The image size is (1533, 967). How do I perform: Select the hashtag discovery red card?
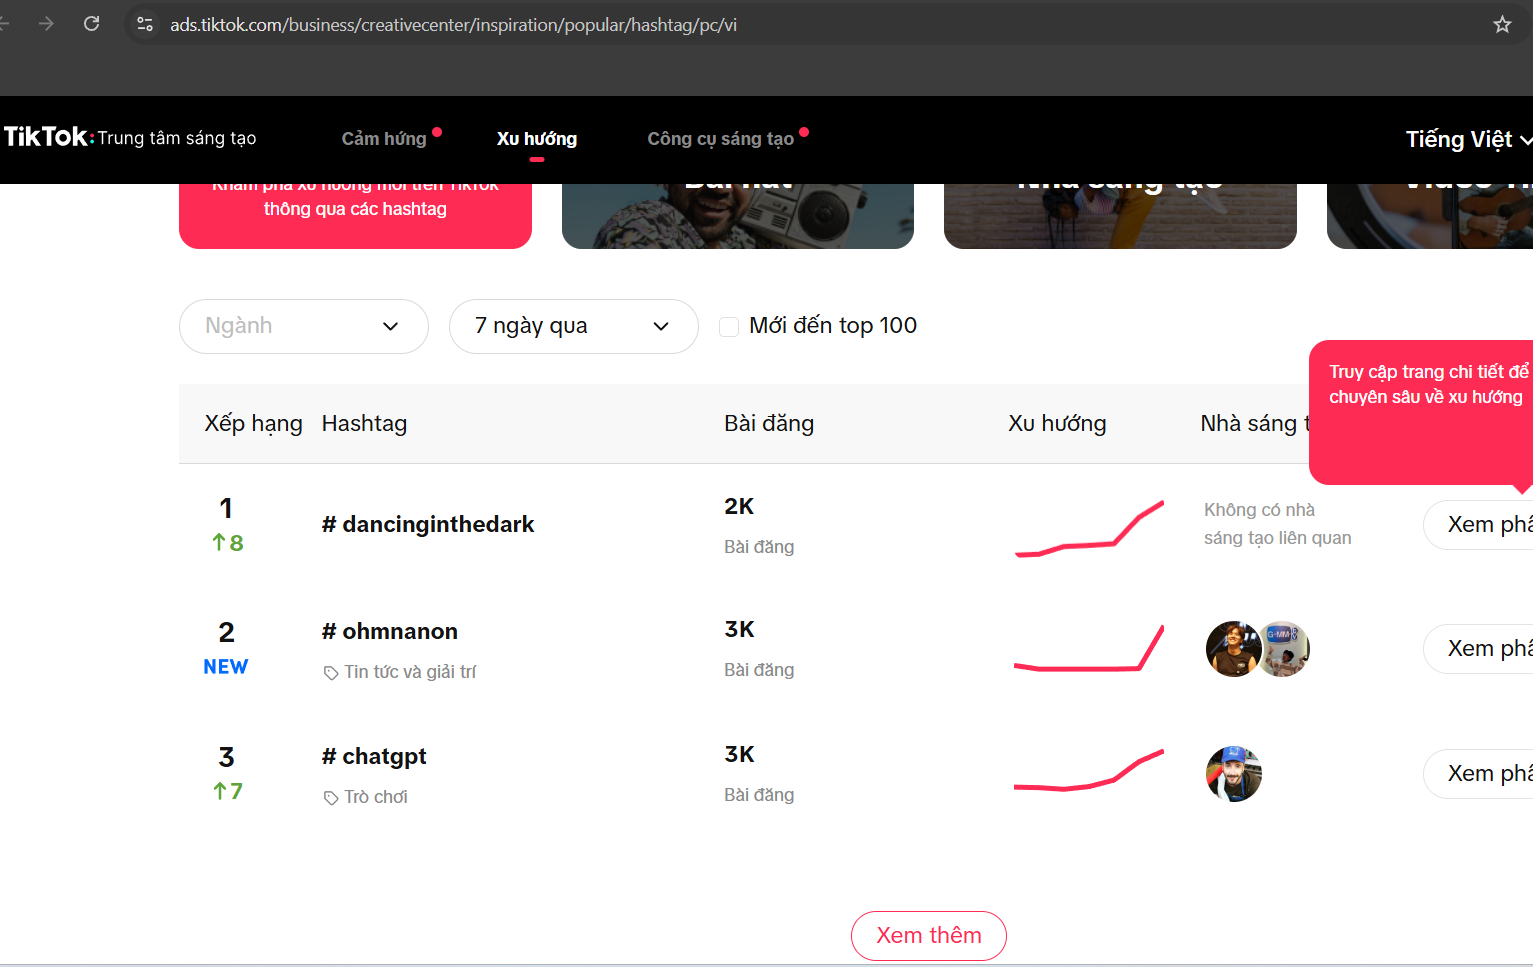355,216
